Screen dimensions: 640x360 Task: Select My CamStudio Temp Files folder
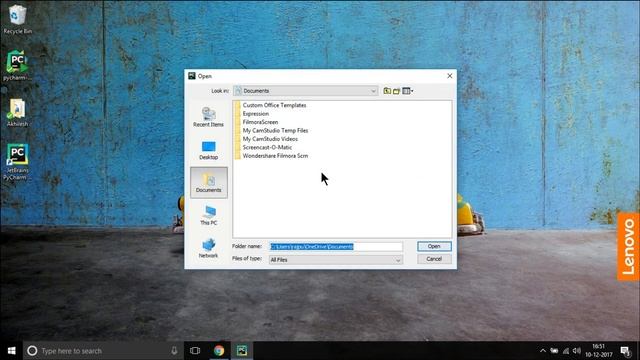coord(275,131)
